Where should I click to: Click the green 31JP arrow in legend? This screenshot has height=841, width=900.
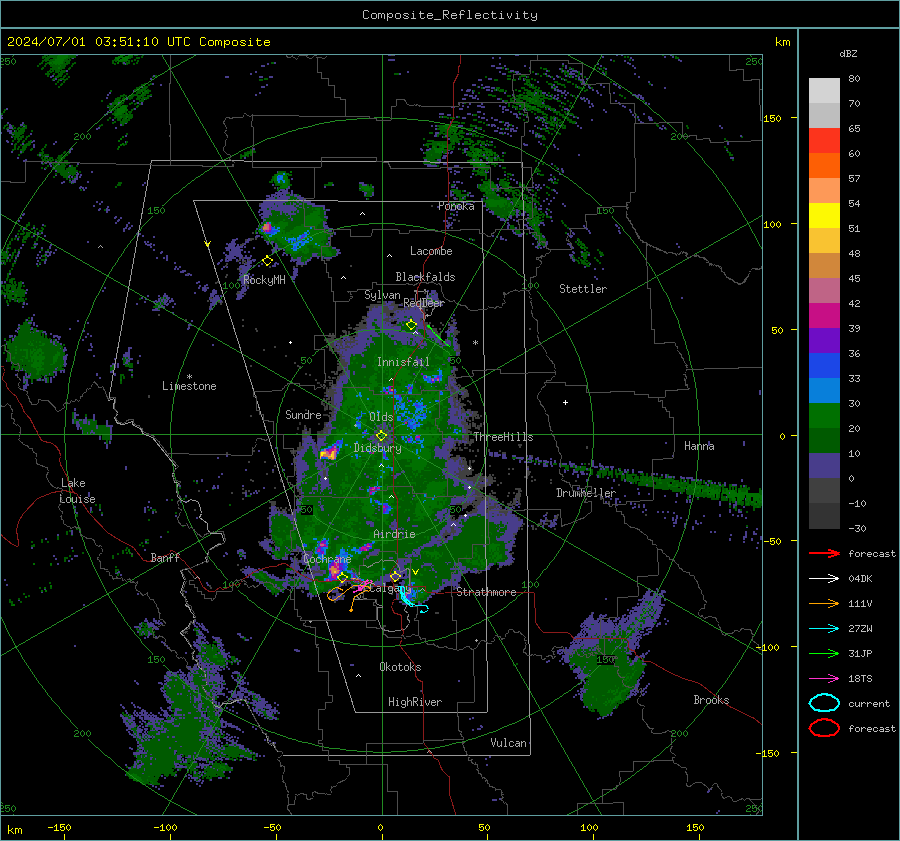(x=824, y=653)
